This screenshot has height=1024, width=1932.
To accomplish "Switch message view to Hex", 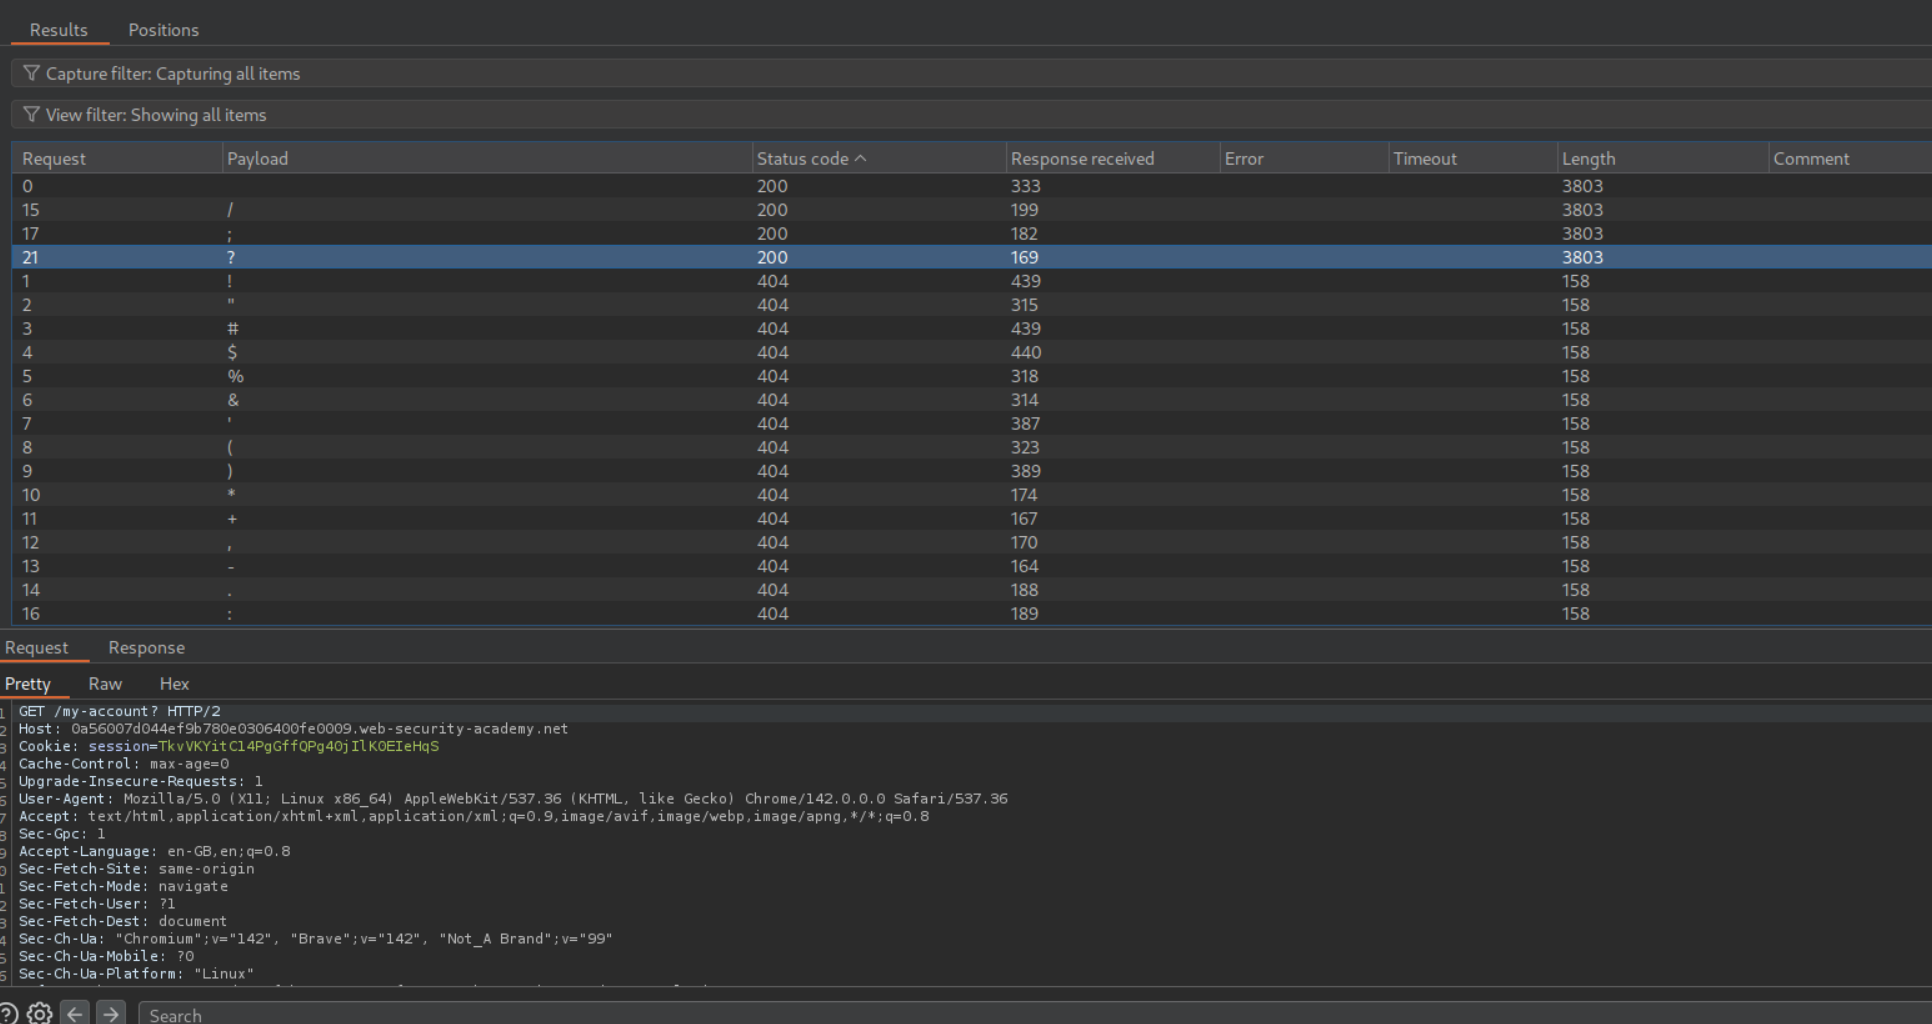I will (174, 684).
